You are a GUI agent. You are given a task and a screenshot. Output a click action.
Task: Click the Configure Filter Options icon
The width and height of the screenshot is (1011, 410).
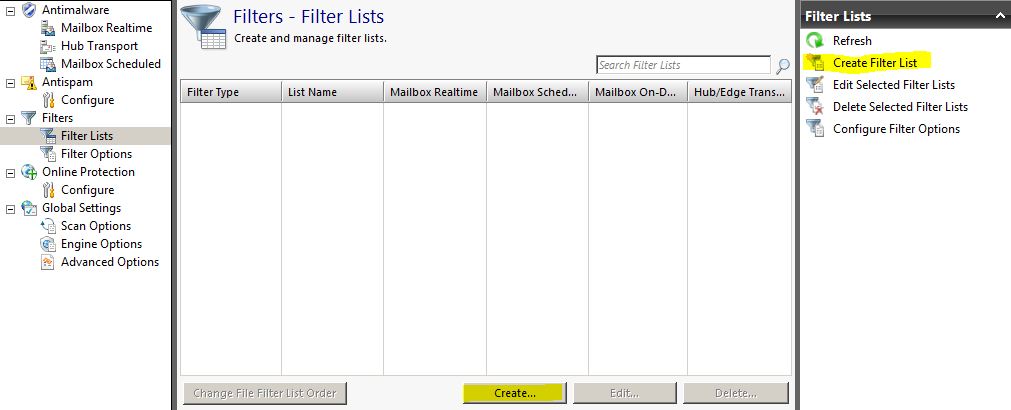(x=815, y=129)
